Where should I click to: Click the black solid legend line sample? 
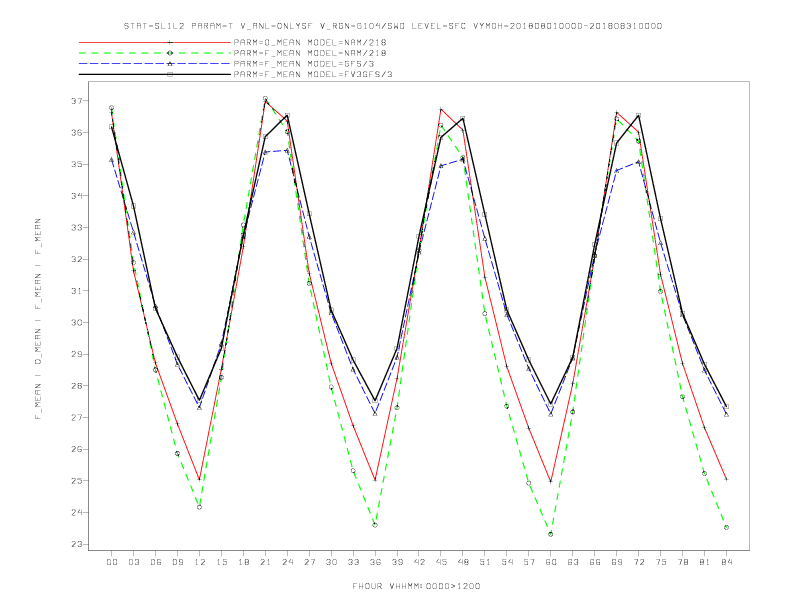[x=155, y=74]
